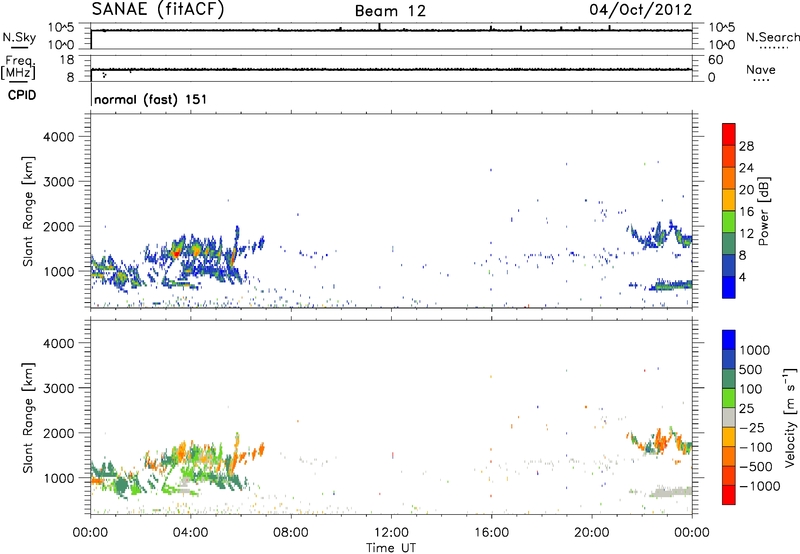Click the 60 tick on Nave axis
800x554 pixels.
[715, 60]
